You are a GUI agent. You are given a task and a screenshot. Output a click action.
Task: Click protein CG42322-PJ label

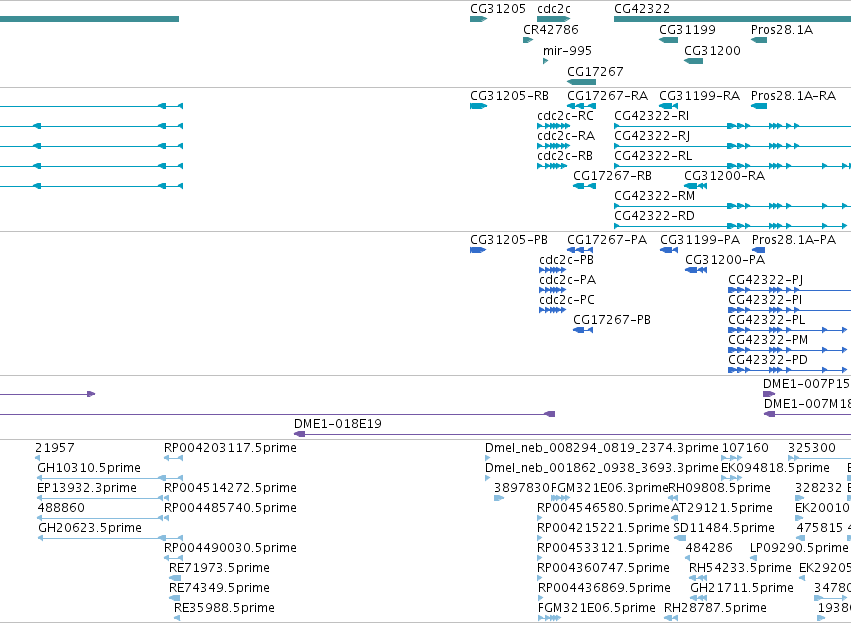pos(765,279)
